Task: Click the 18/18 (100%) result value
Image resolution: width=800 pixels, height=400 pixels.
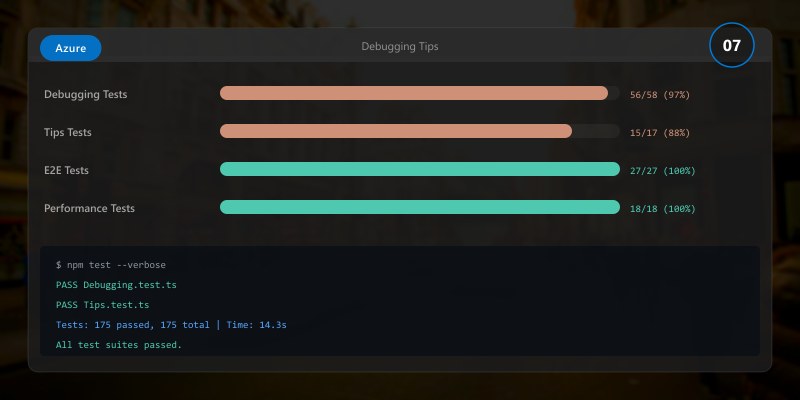Action: (663, 209)
